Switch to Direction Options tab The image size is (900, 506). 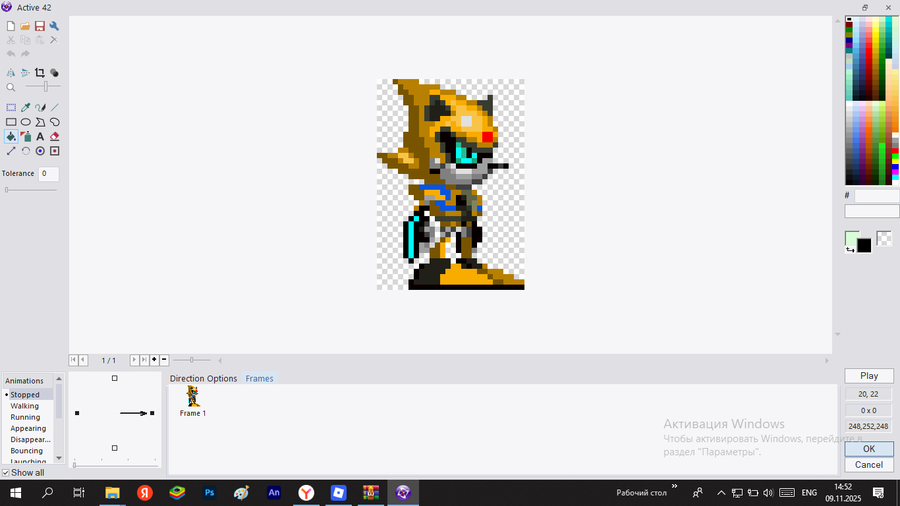(x=203, y=379)
